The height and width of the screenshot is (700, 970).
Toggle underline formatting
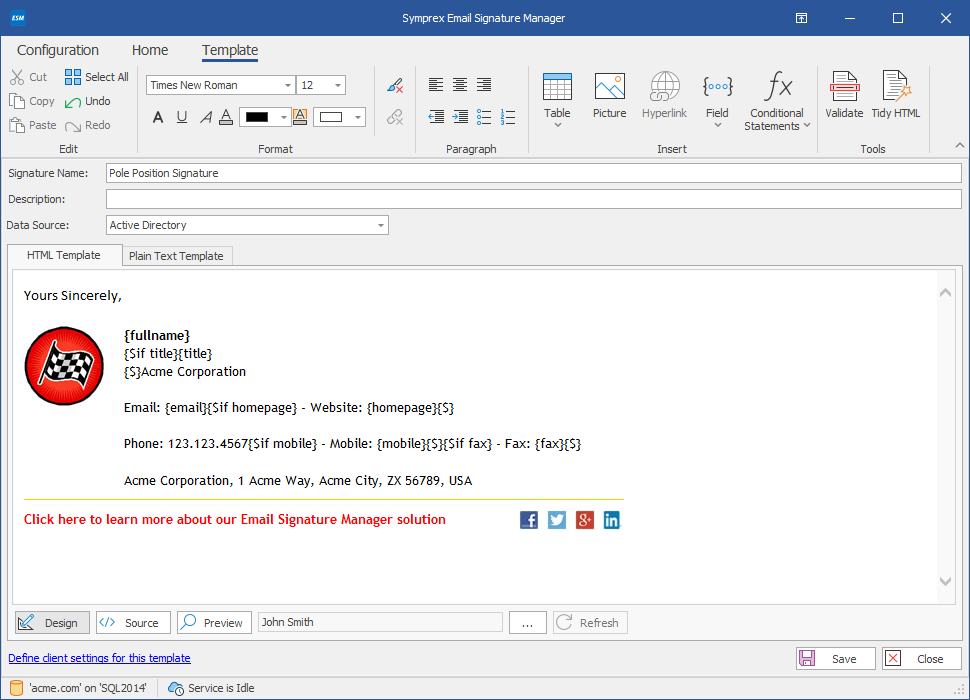[182, 117]
